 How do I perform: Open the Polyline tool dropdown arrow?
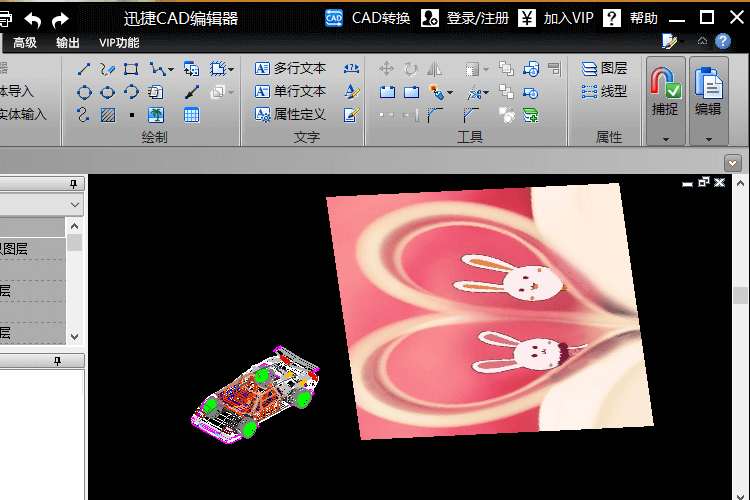click(171, 70)
